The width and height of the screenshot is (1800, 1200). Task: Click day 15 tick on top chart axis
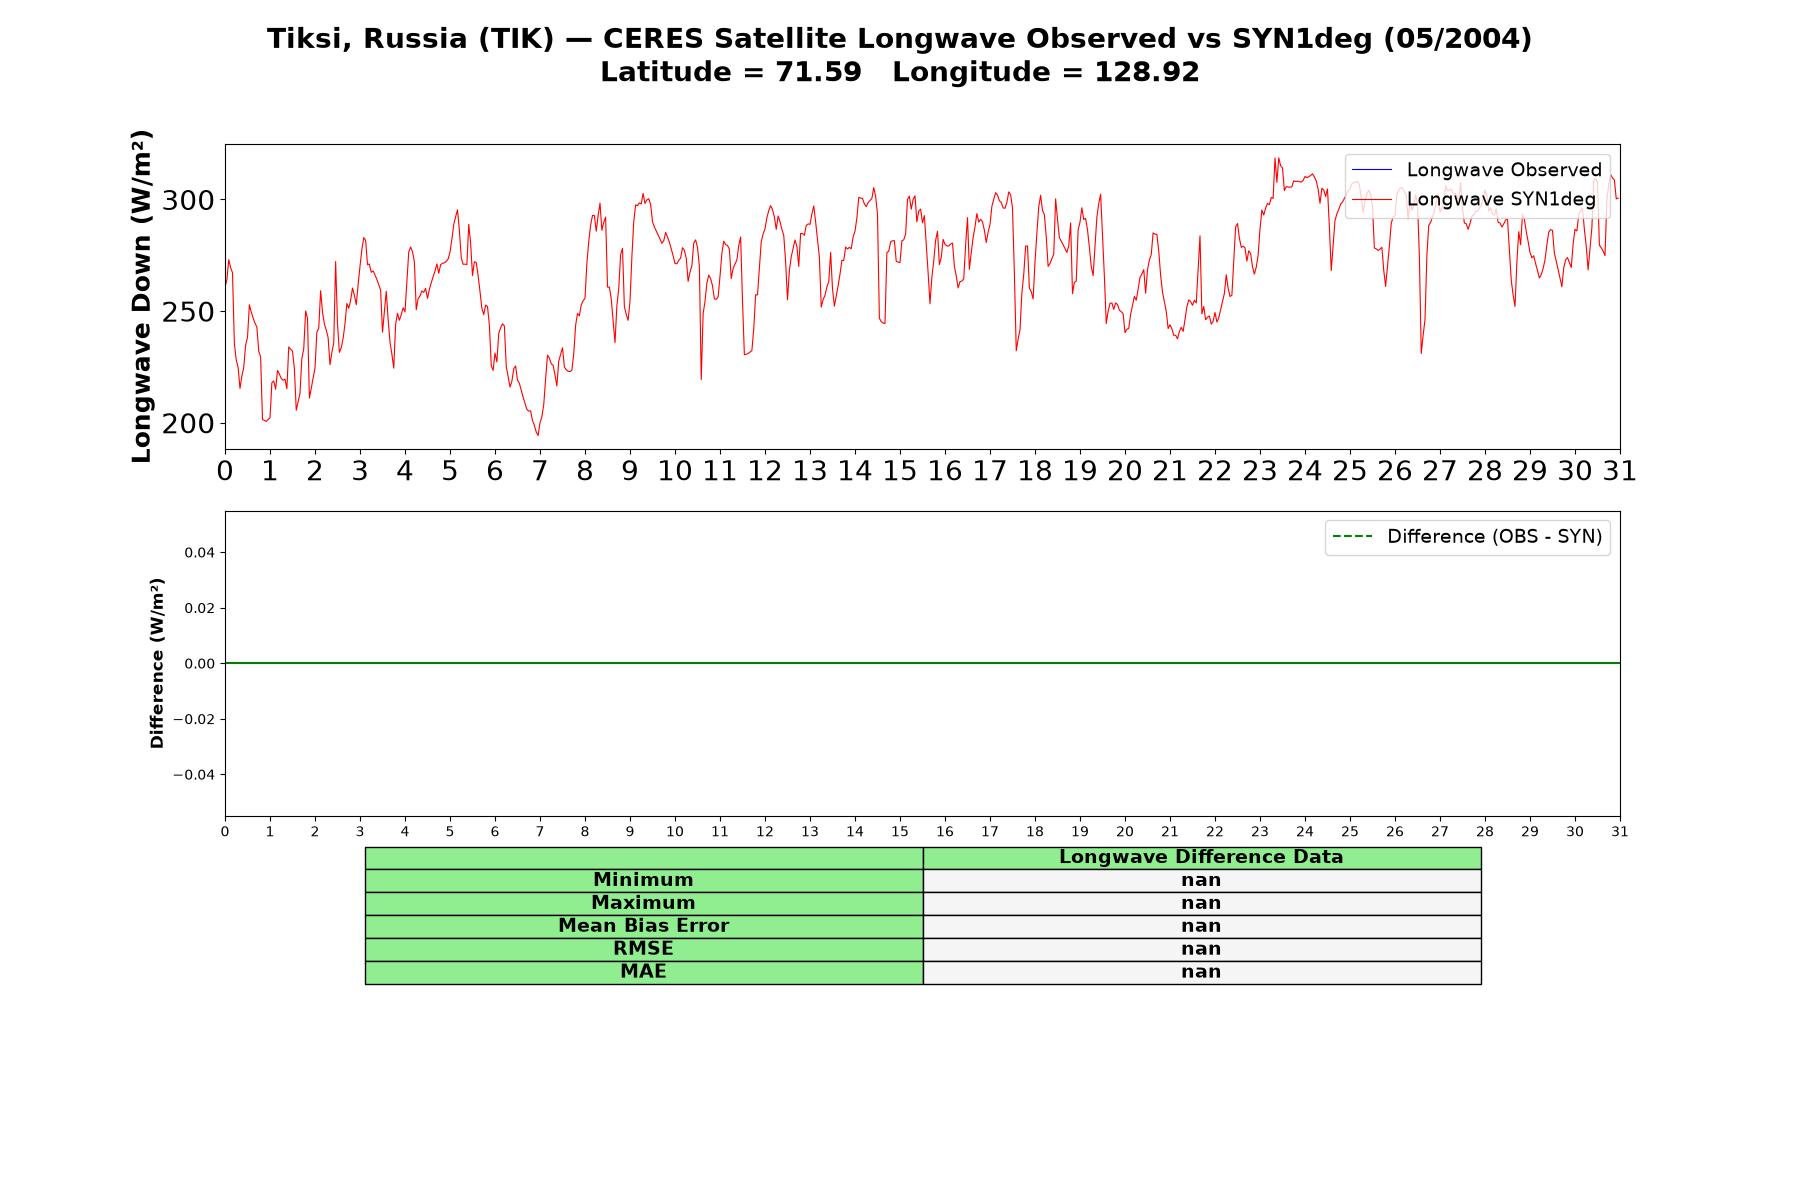coord(900,471)
